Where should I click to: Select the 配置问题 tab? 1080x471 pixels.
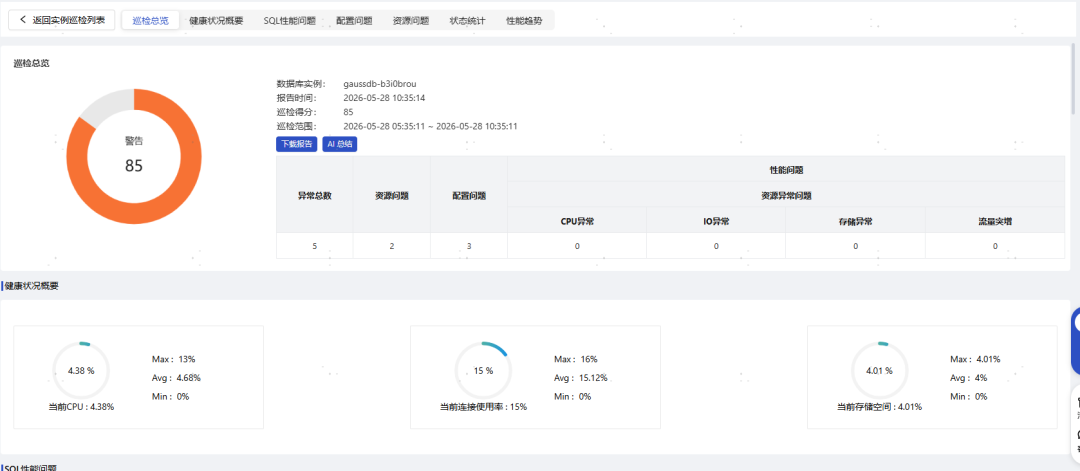(354, 21)
